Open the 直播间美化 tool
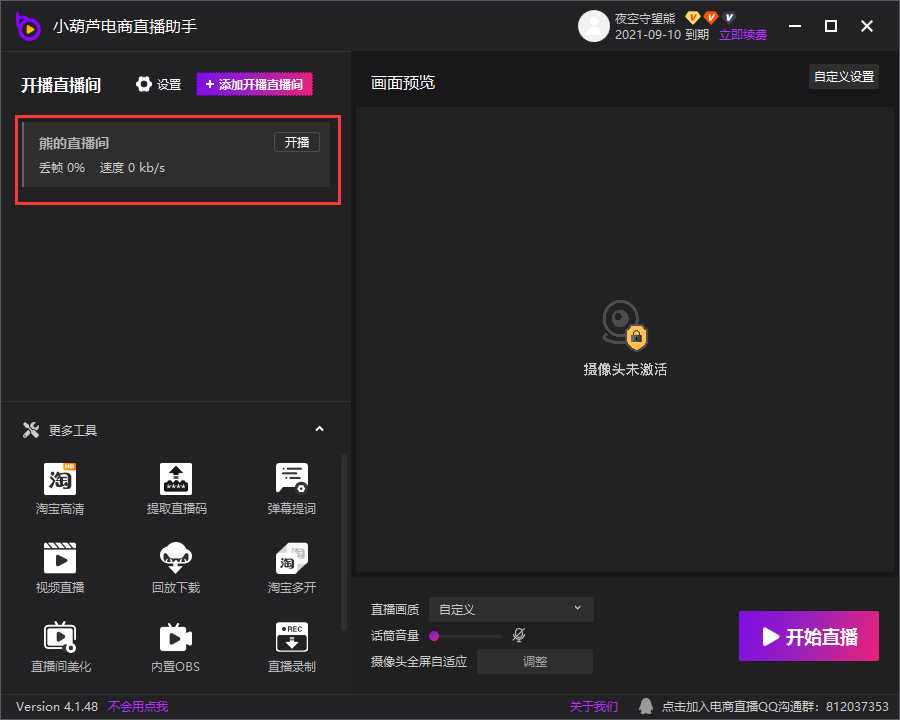The image size is (900, 720). click(60, 637)
